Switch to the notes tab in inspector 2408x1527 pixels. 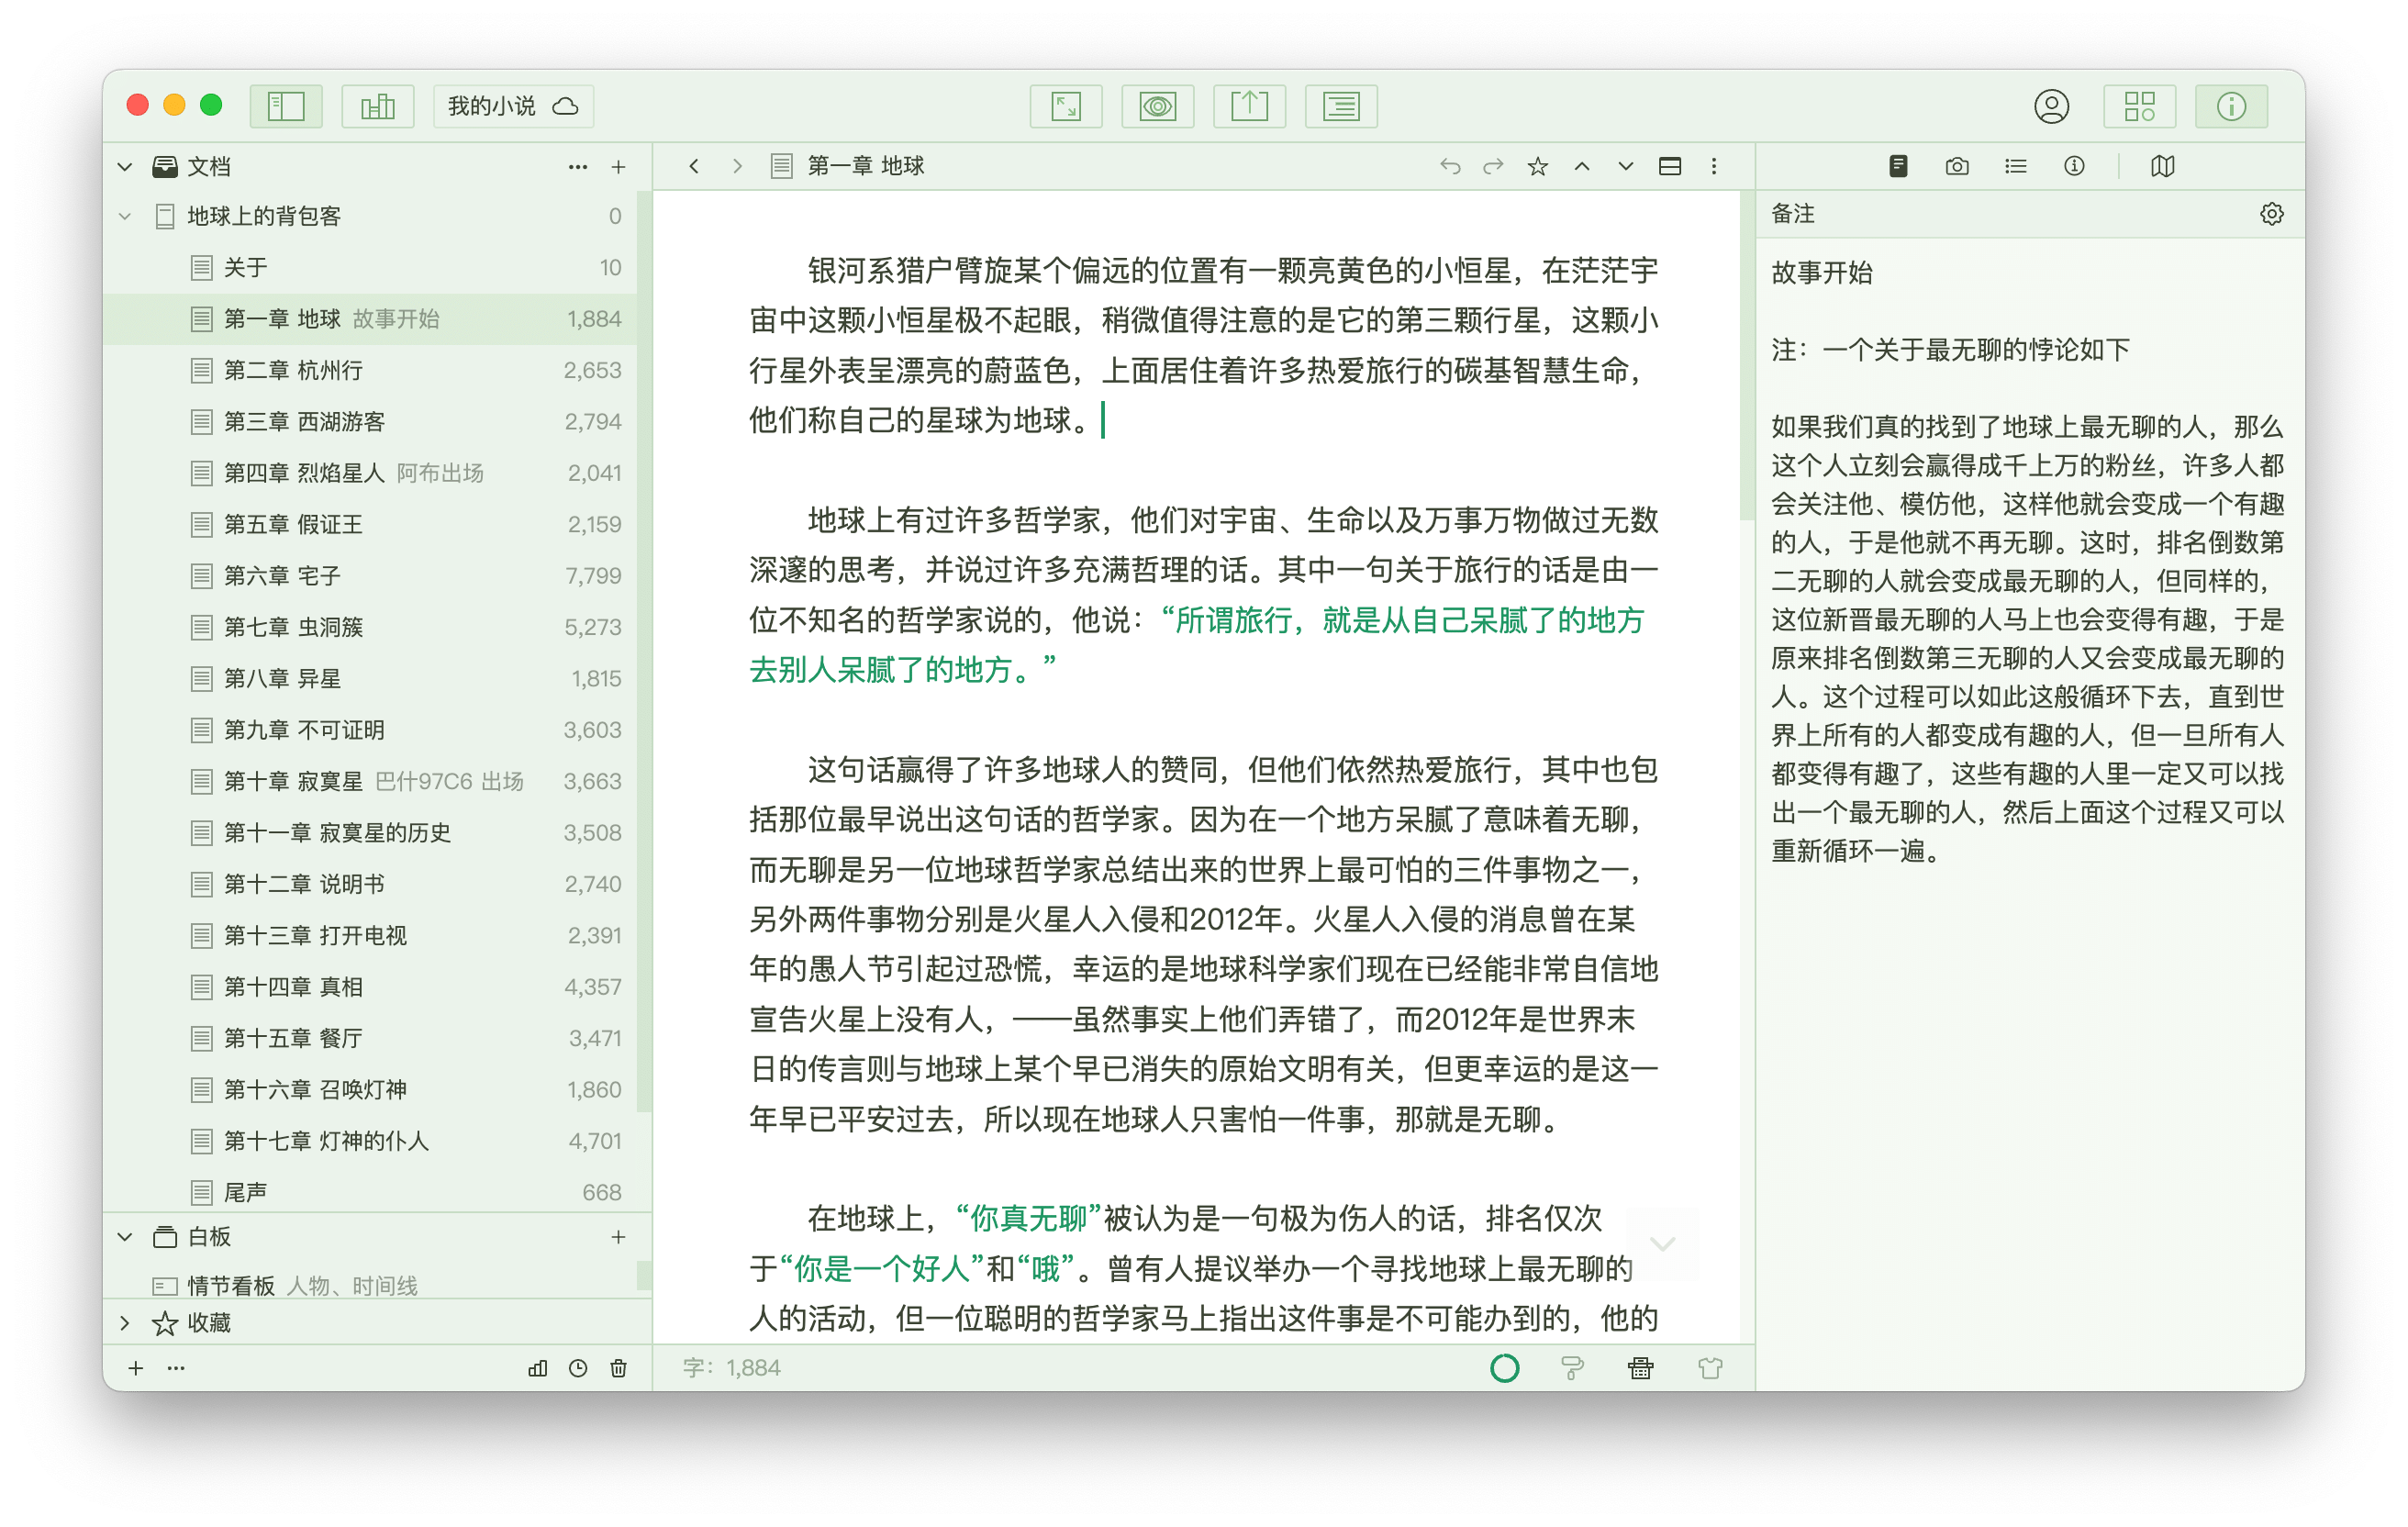[1898, 166]
